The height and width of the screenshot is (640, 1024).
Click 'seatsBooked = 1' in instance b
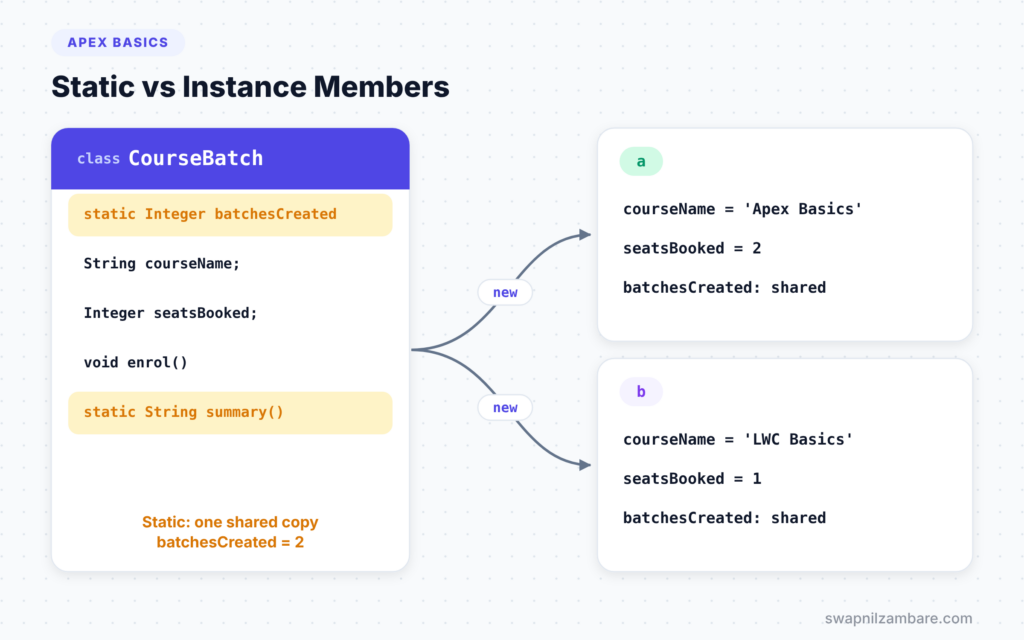[692, 479]
